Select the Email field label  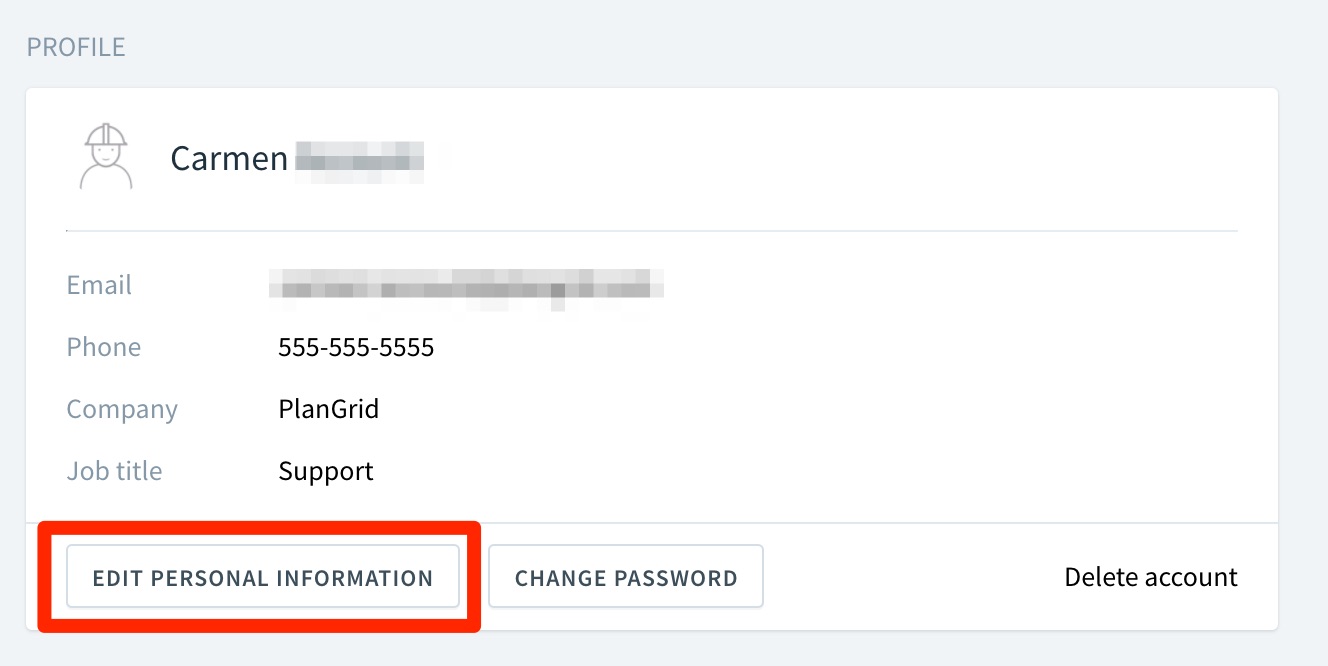(x=99, y=285)
